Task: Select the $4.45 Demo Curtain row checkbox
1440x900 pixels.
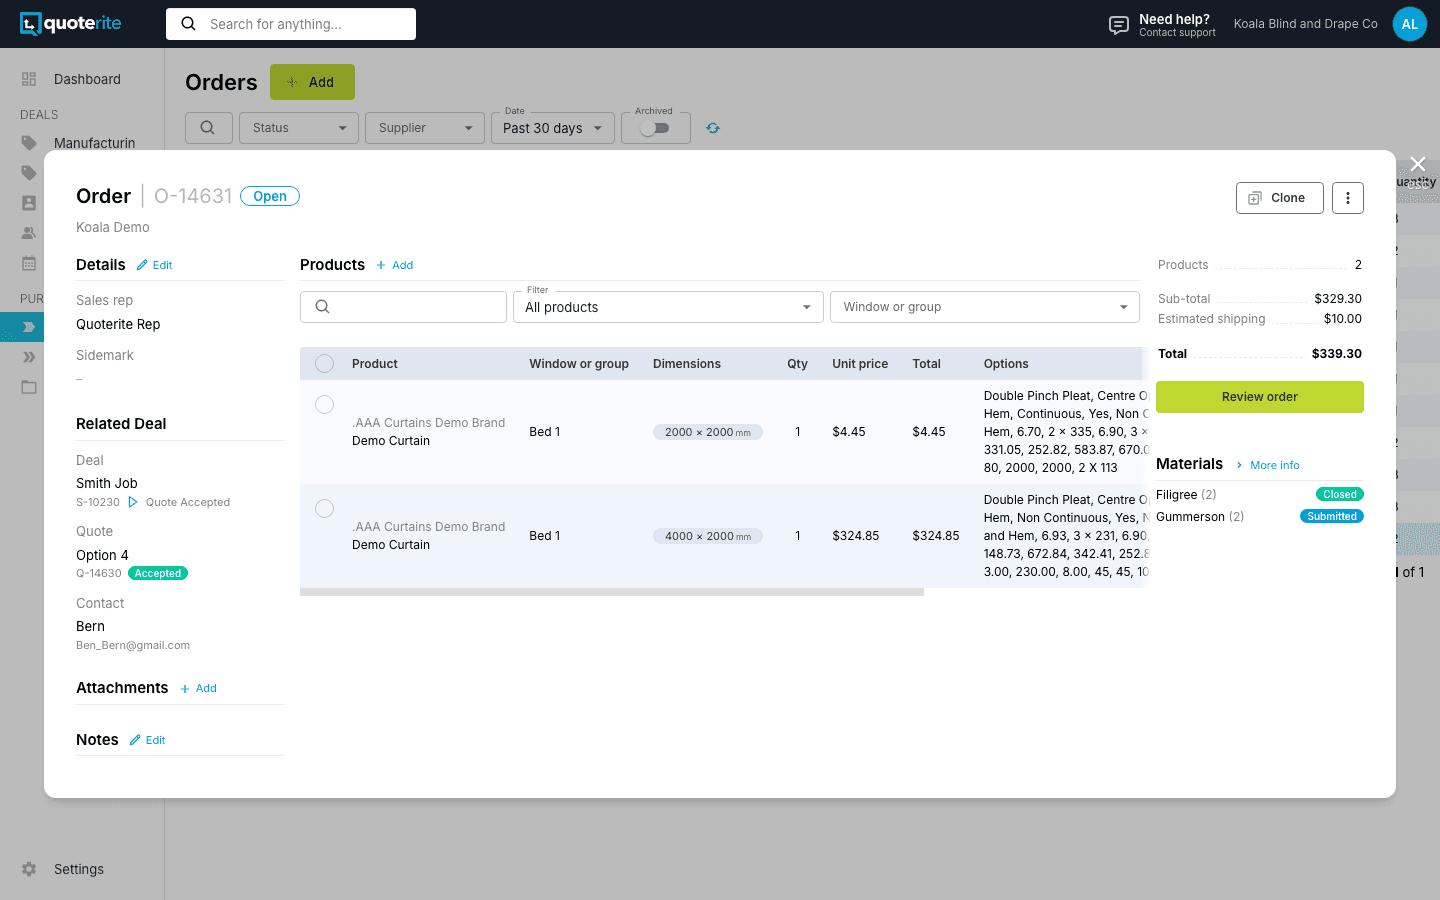Action: tap(325, 404)
